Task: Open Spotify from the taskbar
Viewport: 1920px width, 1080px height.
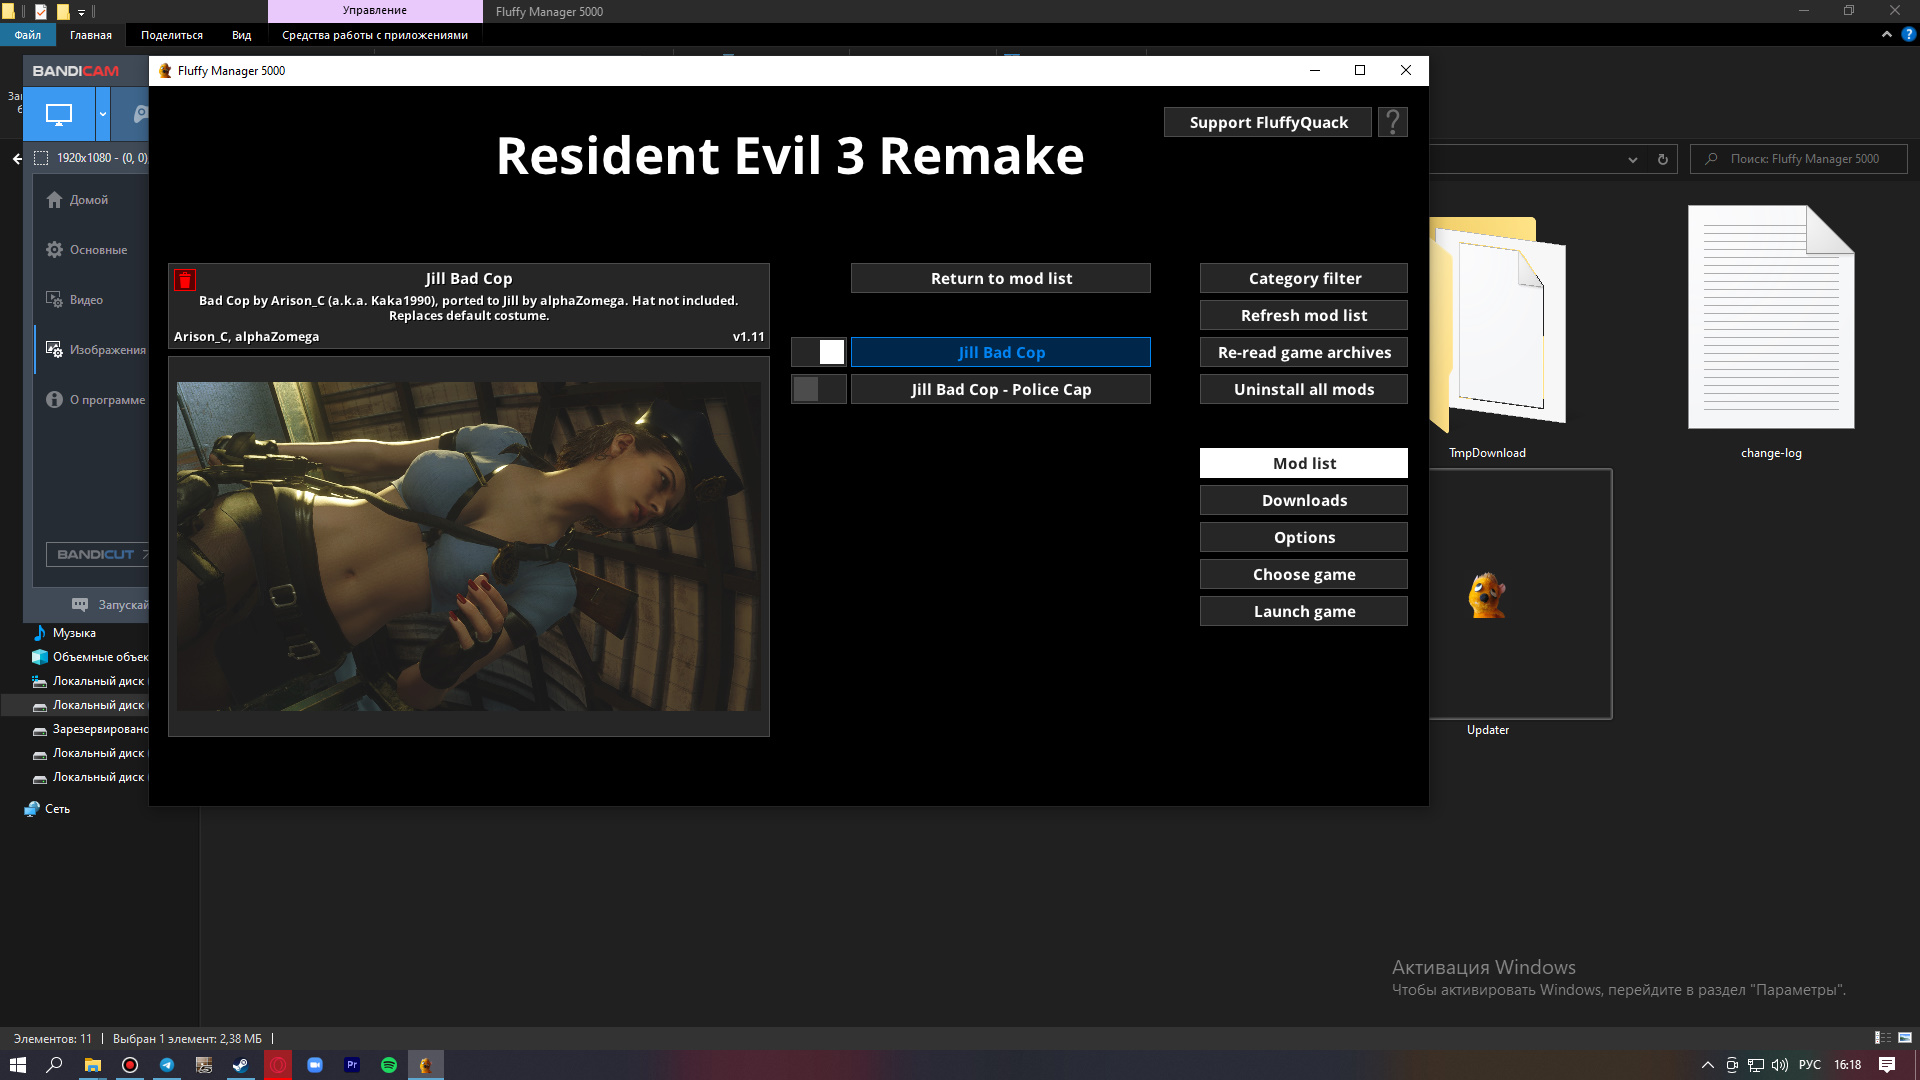Action: coord(389,1065)
